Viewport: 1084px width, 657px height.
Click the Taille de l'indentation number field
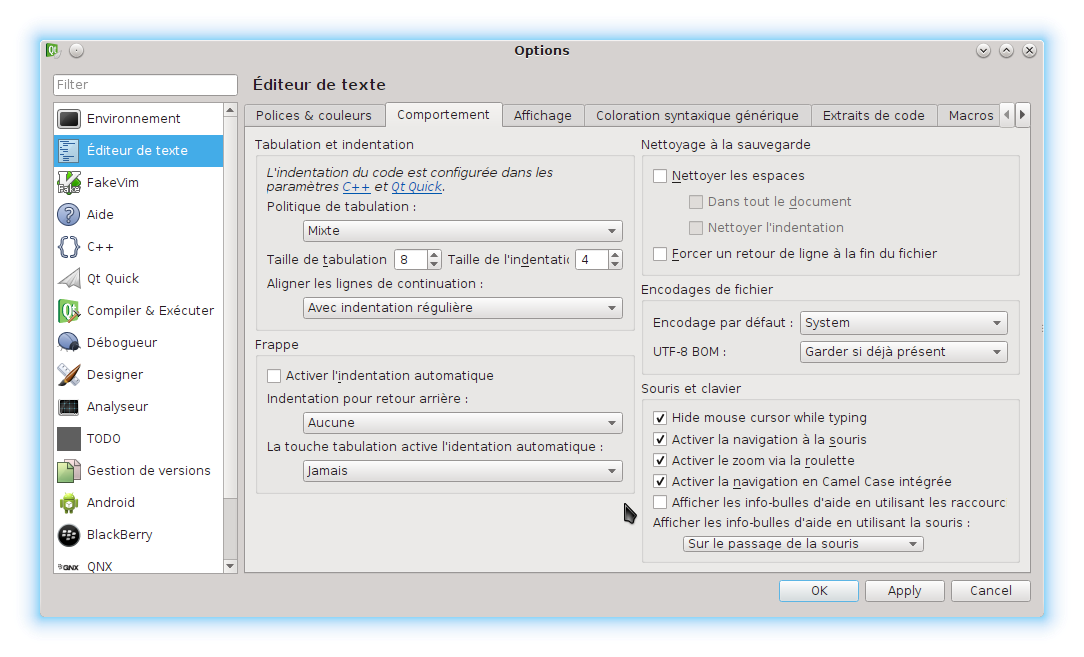click(592, 260)
